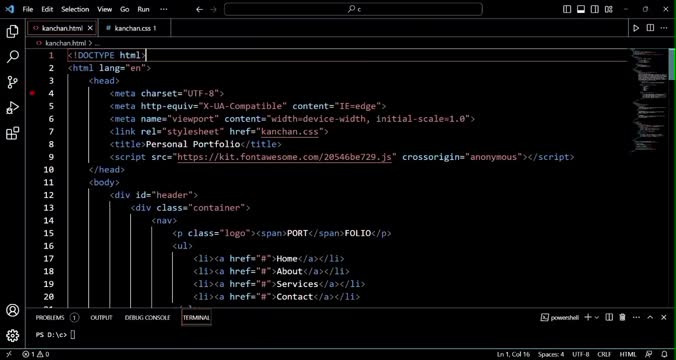This screenshot has height=360, width=676.
Task: Change line ending via CRLF
Action: click(x=604, y=354)
